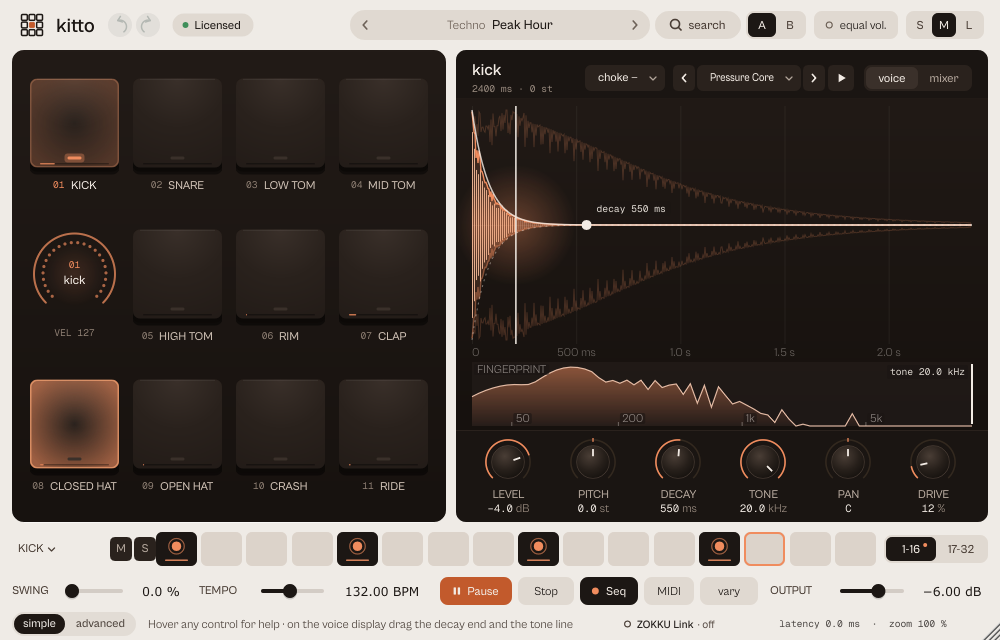Click the vary button
This screenshot has height=640, width=1000.
[x=728, y=591]
